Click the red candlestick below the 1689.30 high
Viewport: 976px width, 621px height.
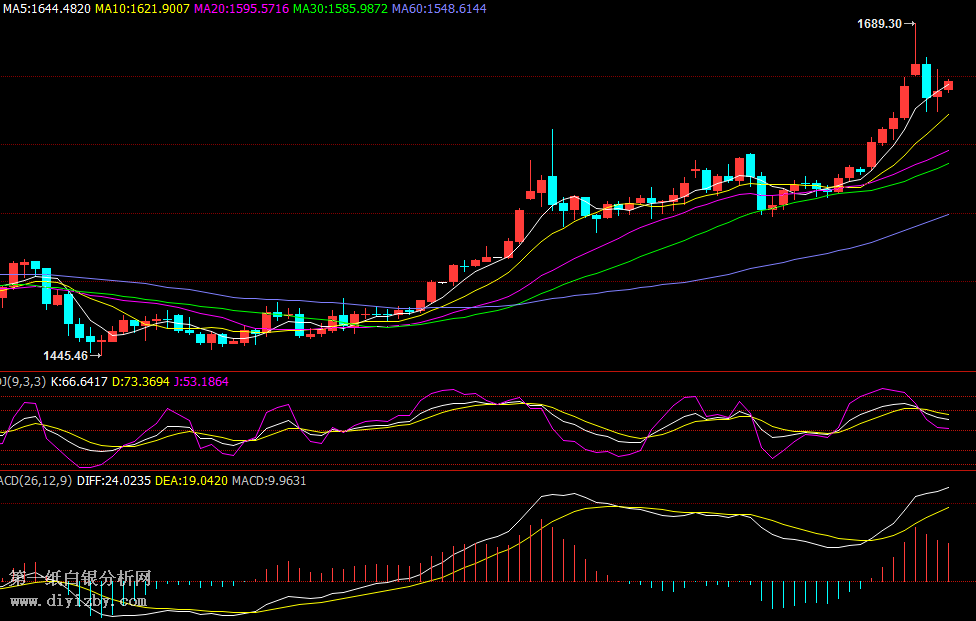pos(915,69)
